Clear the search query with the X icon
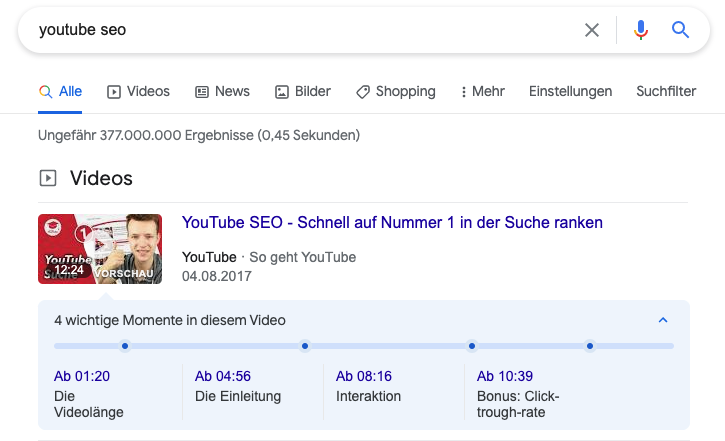 coord(592,30)
